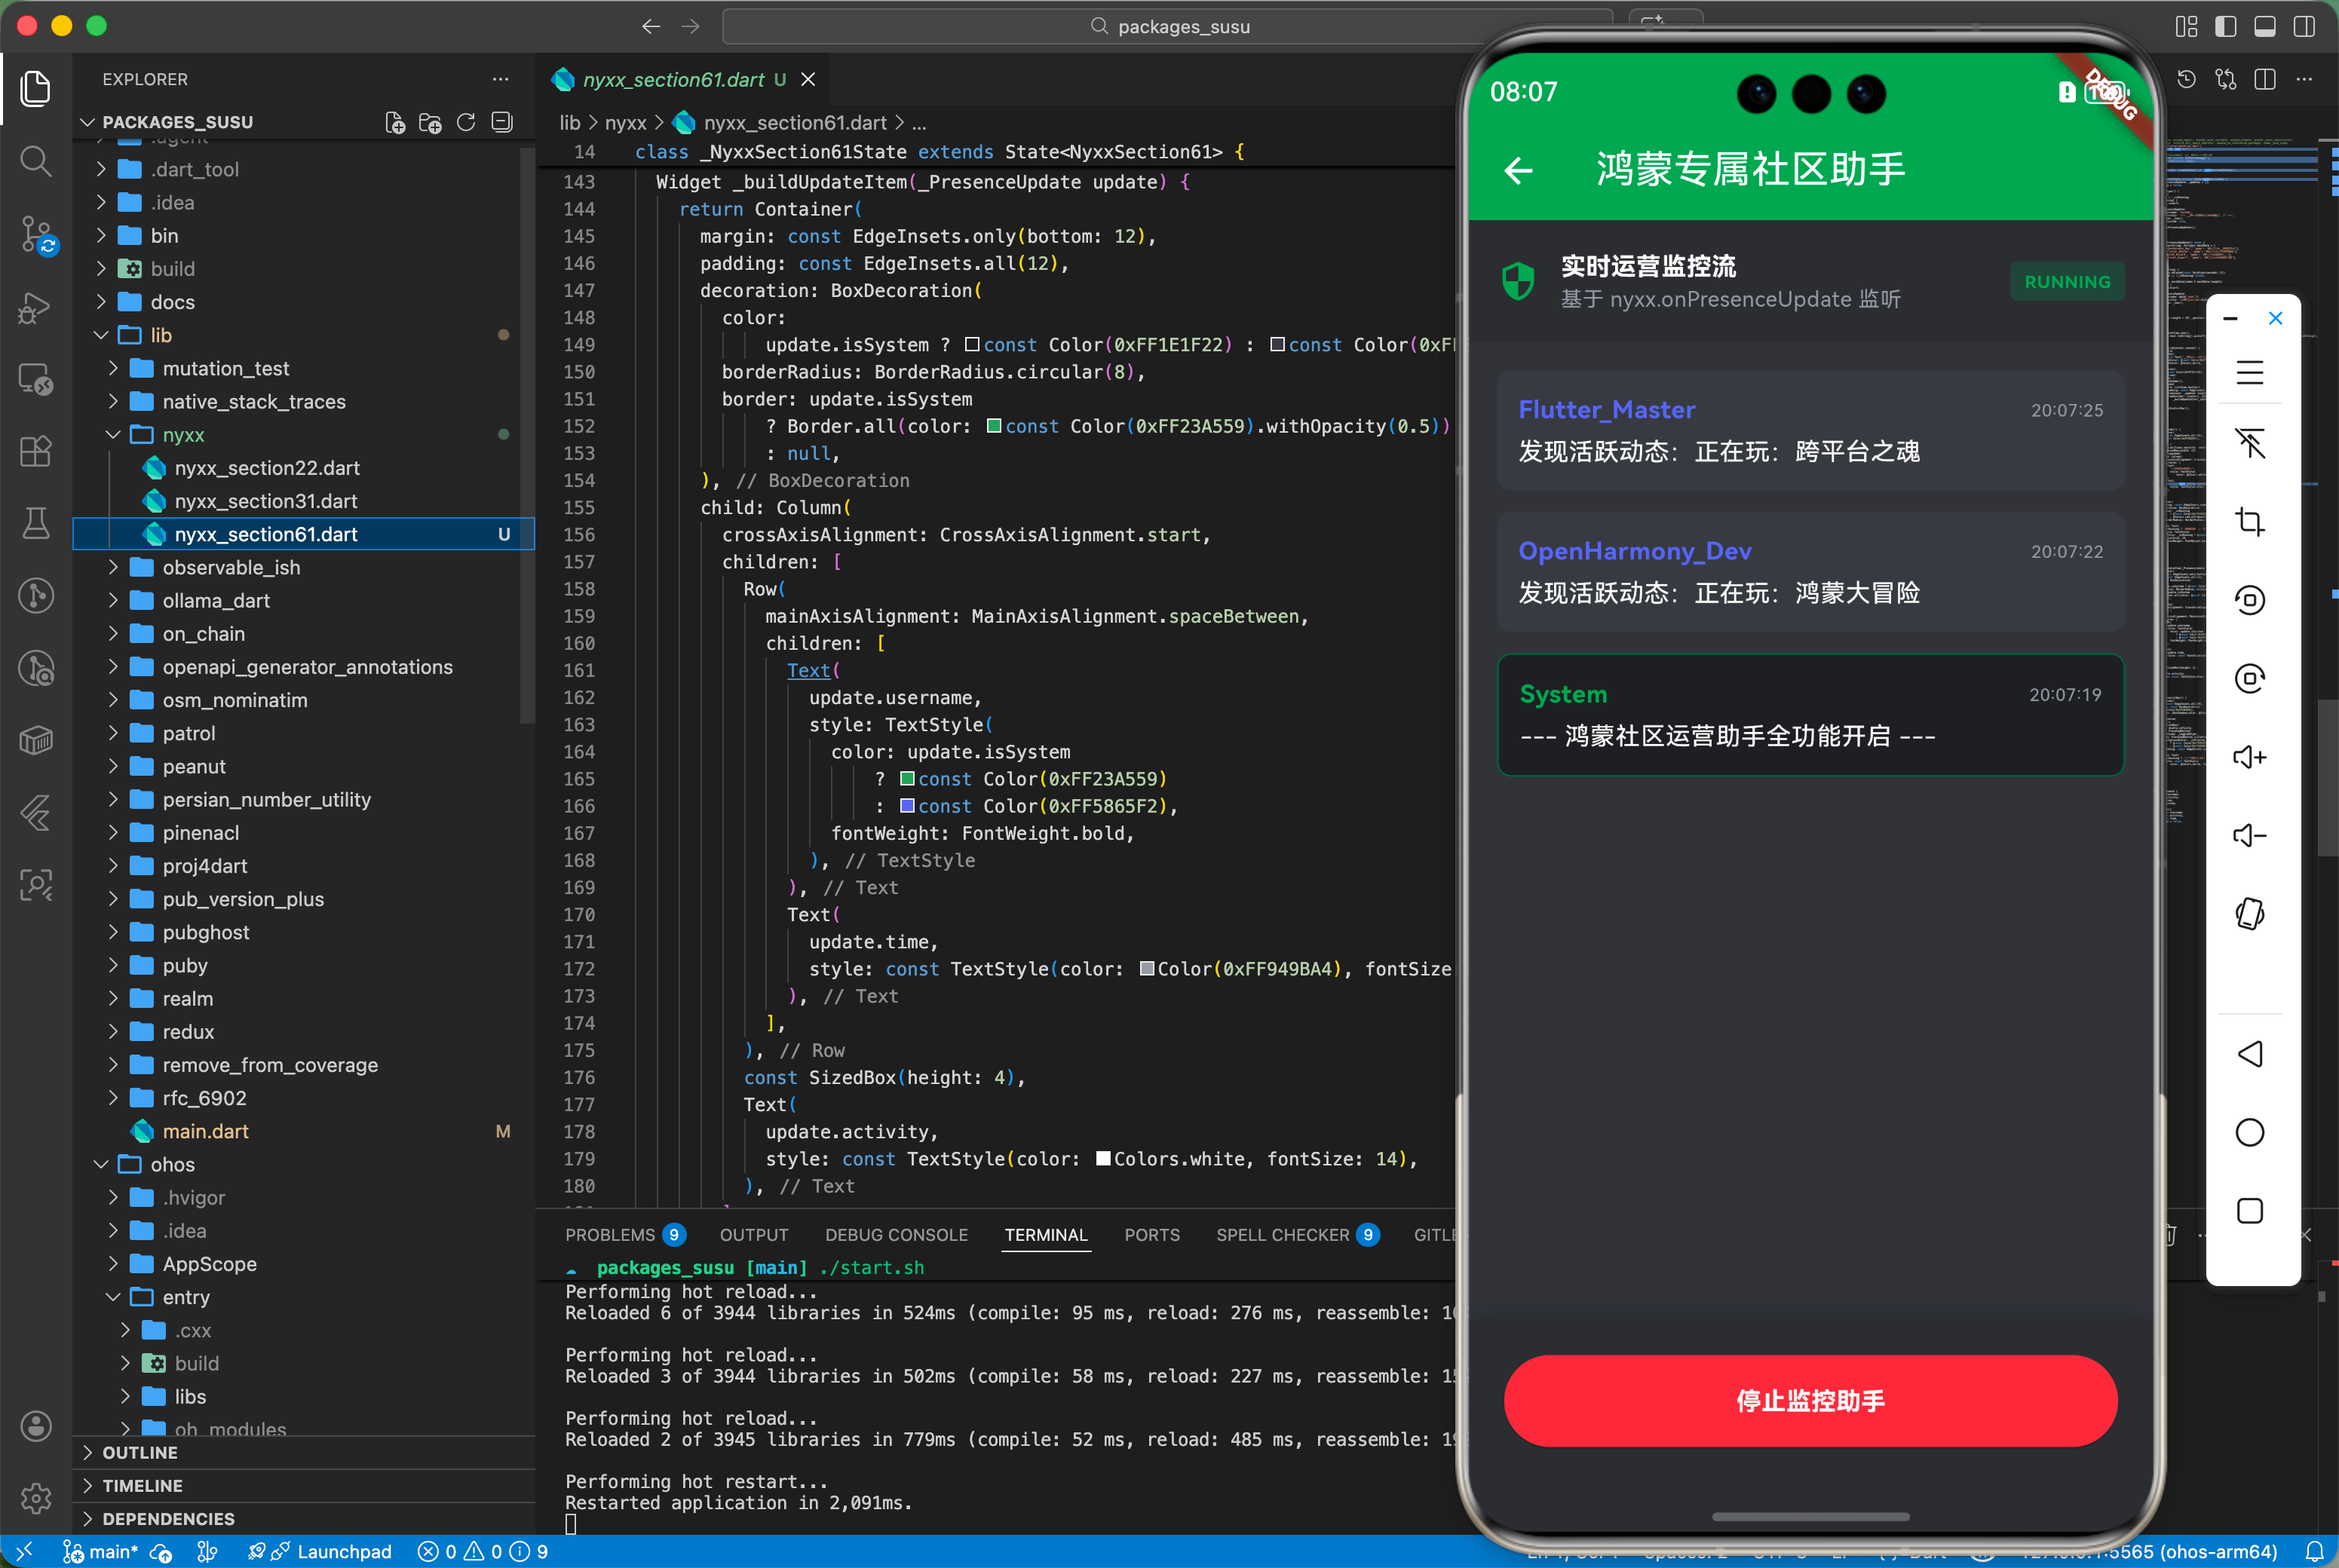This screenshot has height=1568, width=2339.
Task: Toggle the secondary side bar visibility
Action: pos(2304,26)
